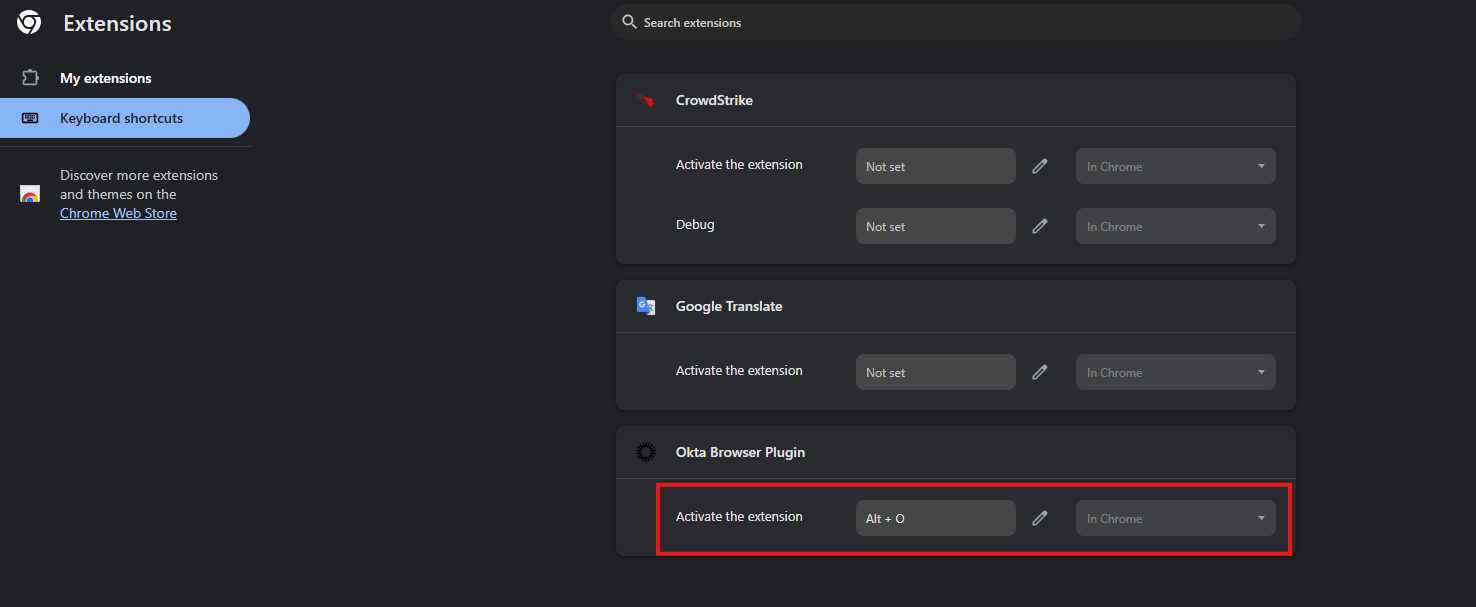The image size is (1476, 607).
Task: Click the Google Translate extension name
Action: 729,306
